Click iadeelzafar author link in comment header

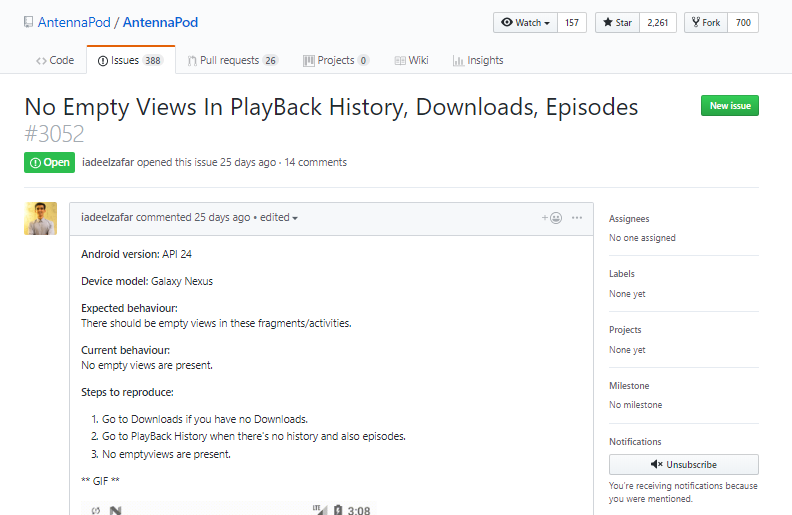(x=107, y=218)
